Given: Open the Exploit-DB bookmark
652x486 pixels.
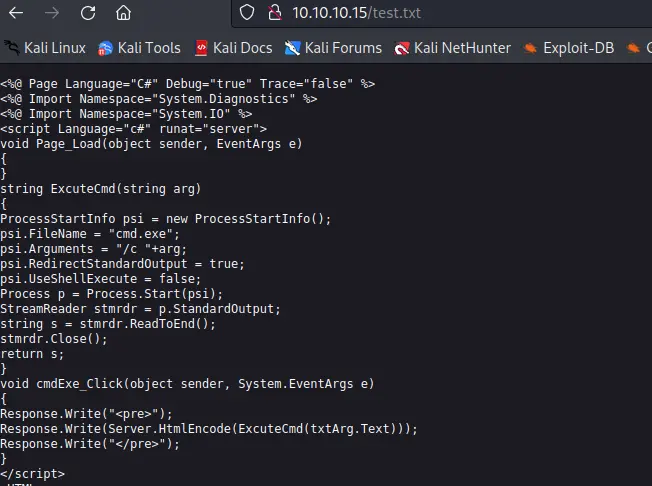Looking at the screenshot, I should [x=568, y=48].
